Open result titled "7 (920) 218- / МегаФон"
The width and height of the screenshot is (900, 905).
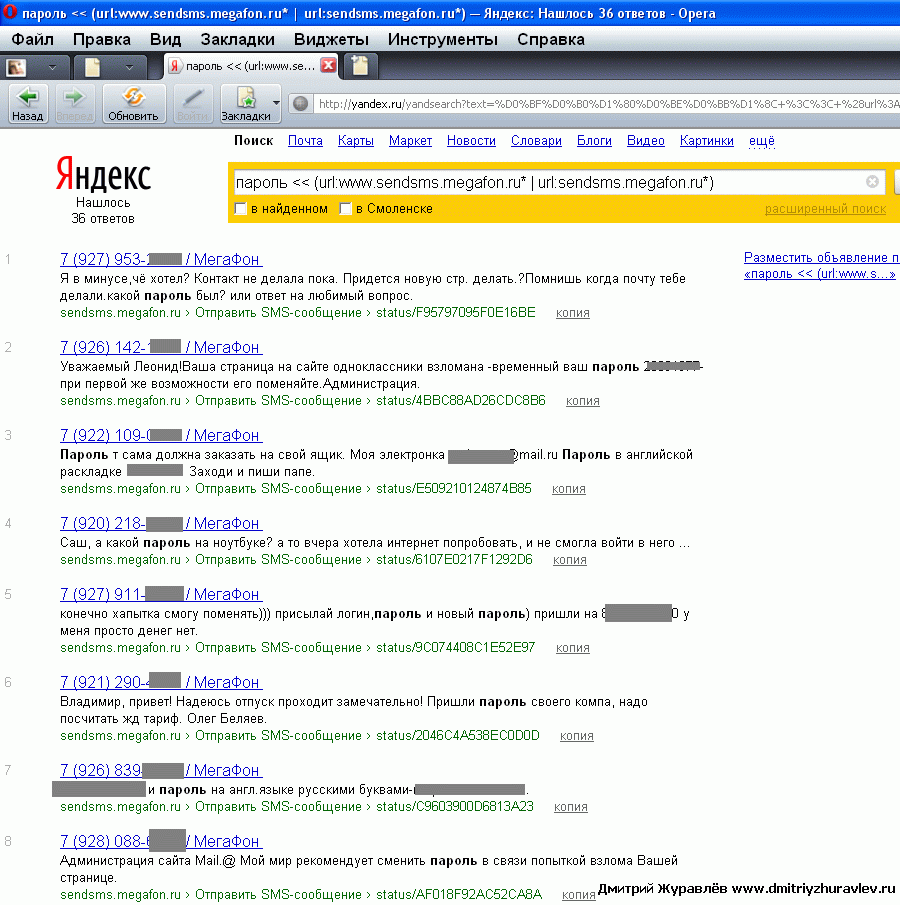click(161, 523)
